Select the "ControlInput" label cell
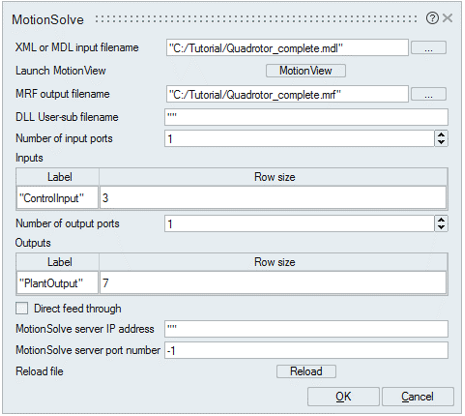 point(58,198)
